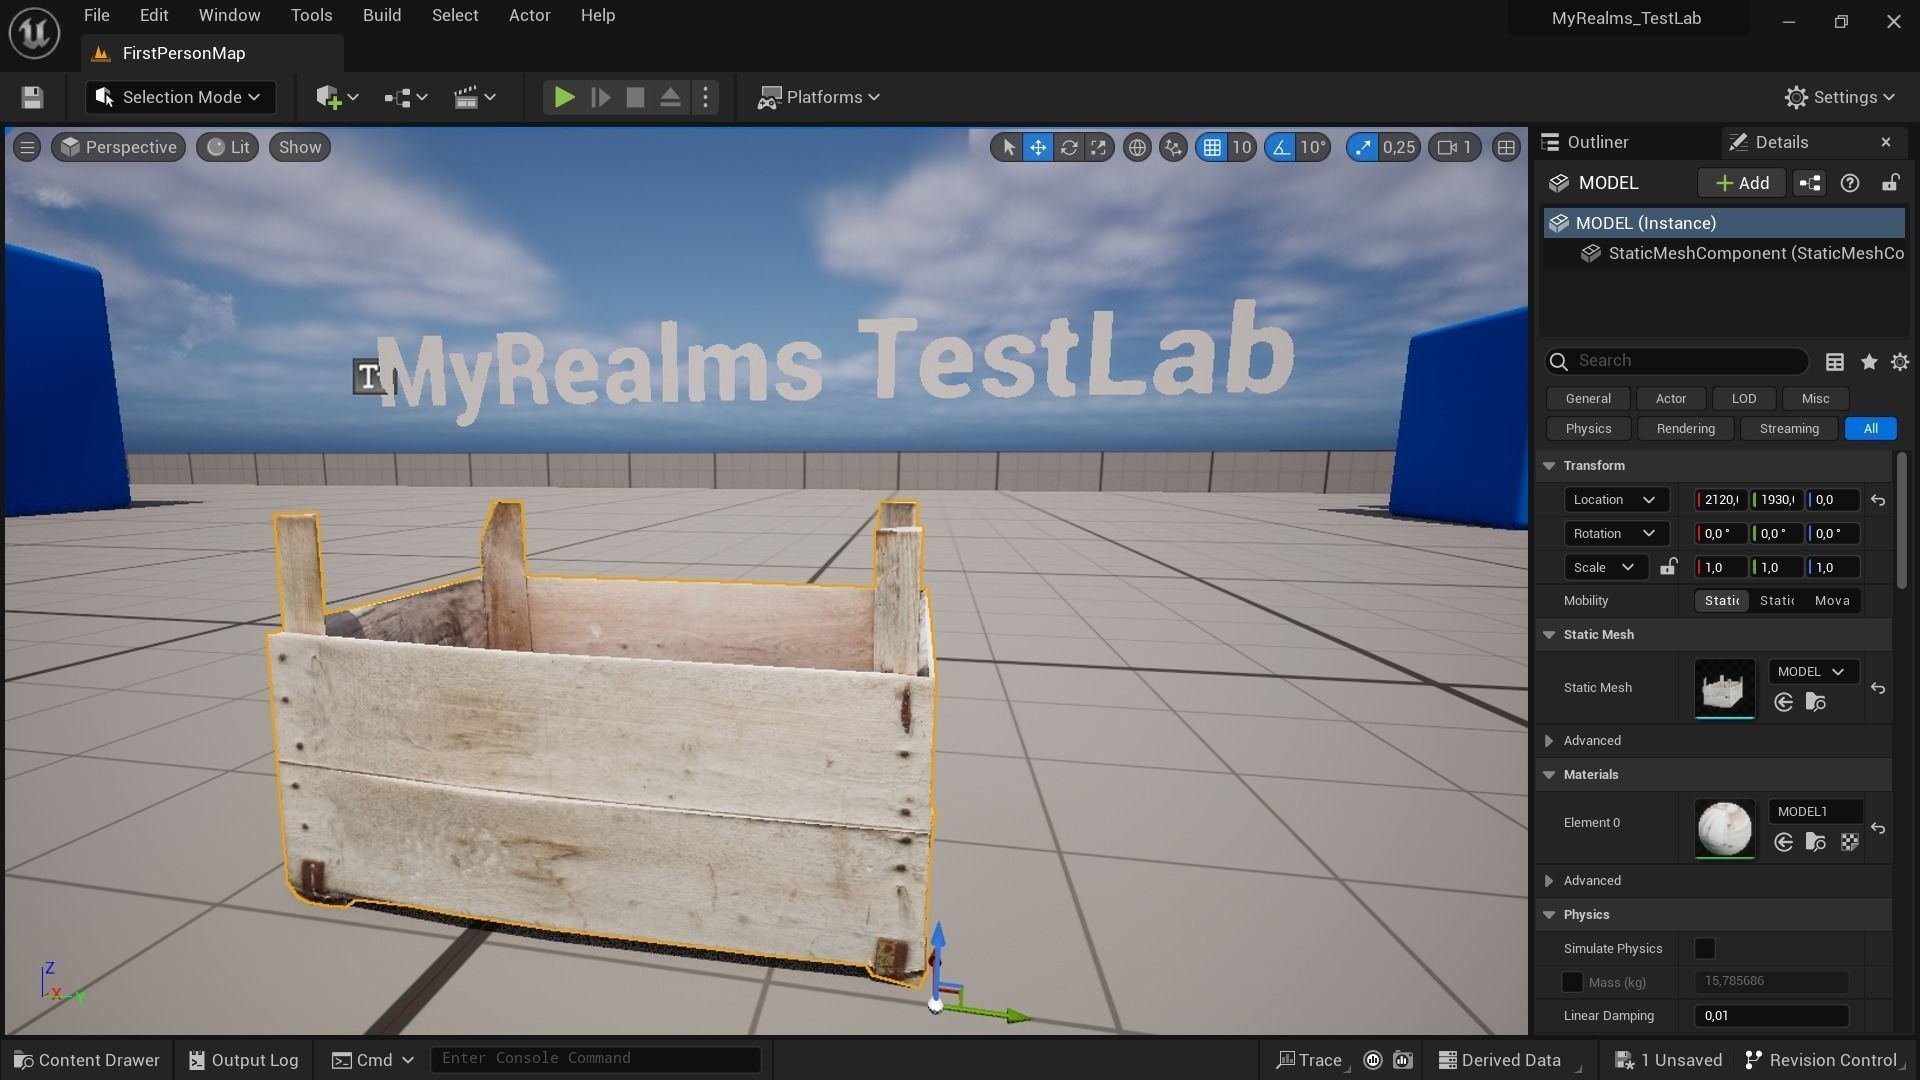
Task: Open the Window menu
Action: [x=229, y=16]
